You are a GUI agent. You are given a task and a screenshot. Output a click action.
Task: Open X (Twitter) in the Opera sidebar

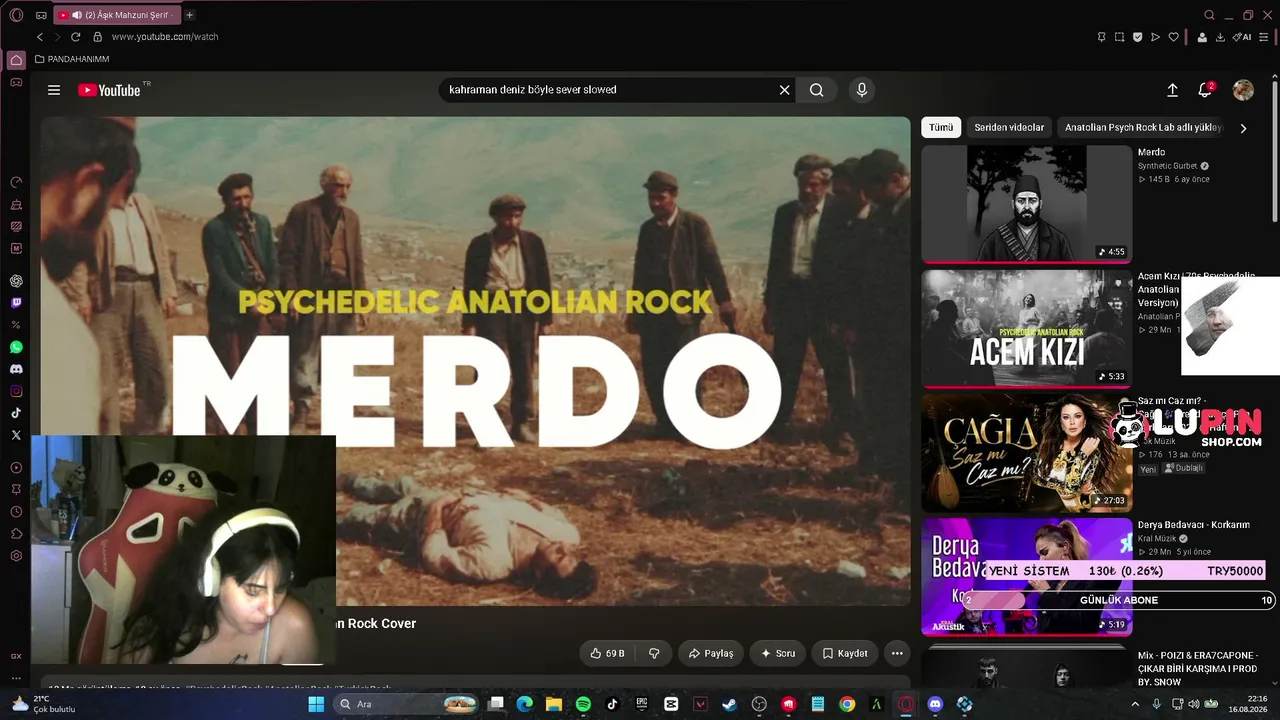click(x=16, y=435)
